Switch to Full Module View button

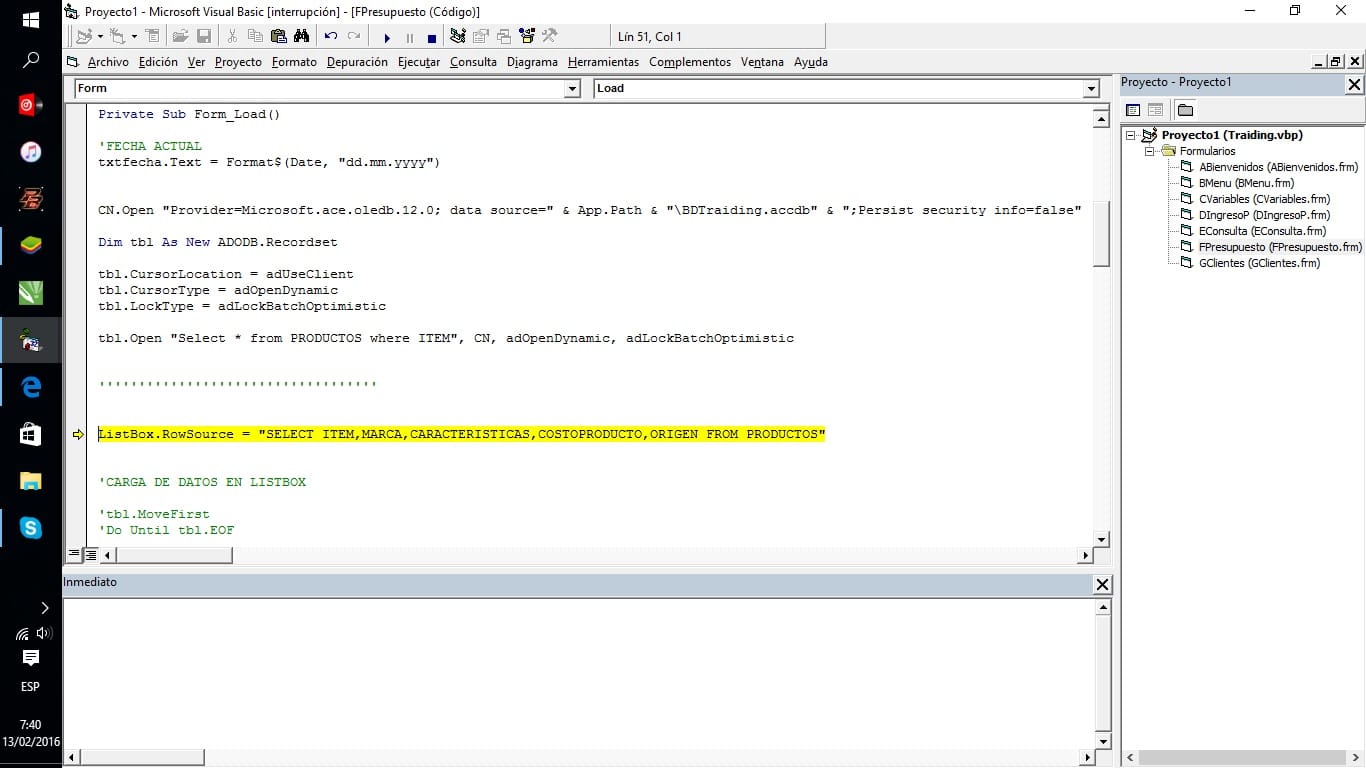coord(90,555)
